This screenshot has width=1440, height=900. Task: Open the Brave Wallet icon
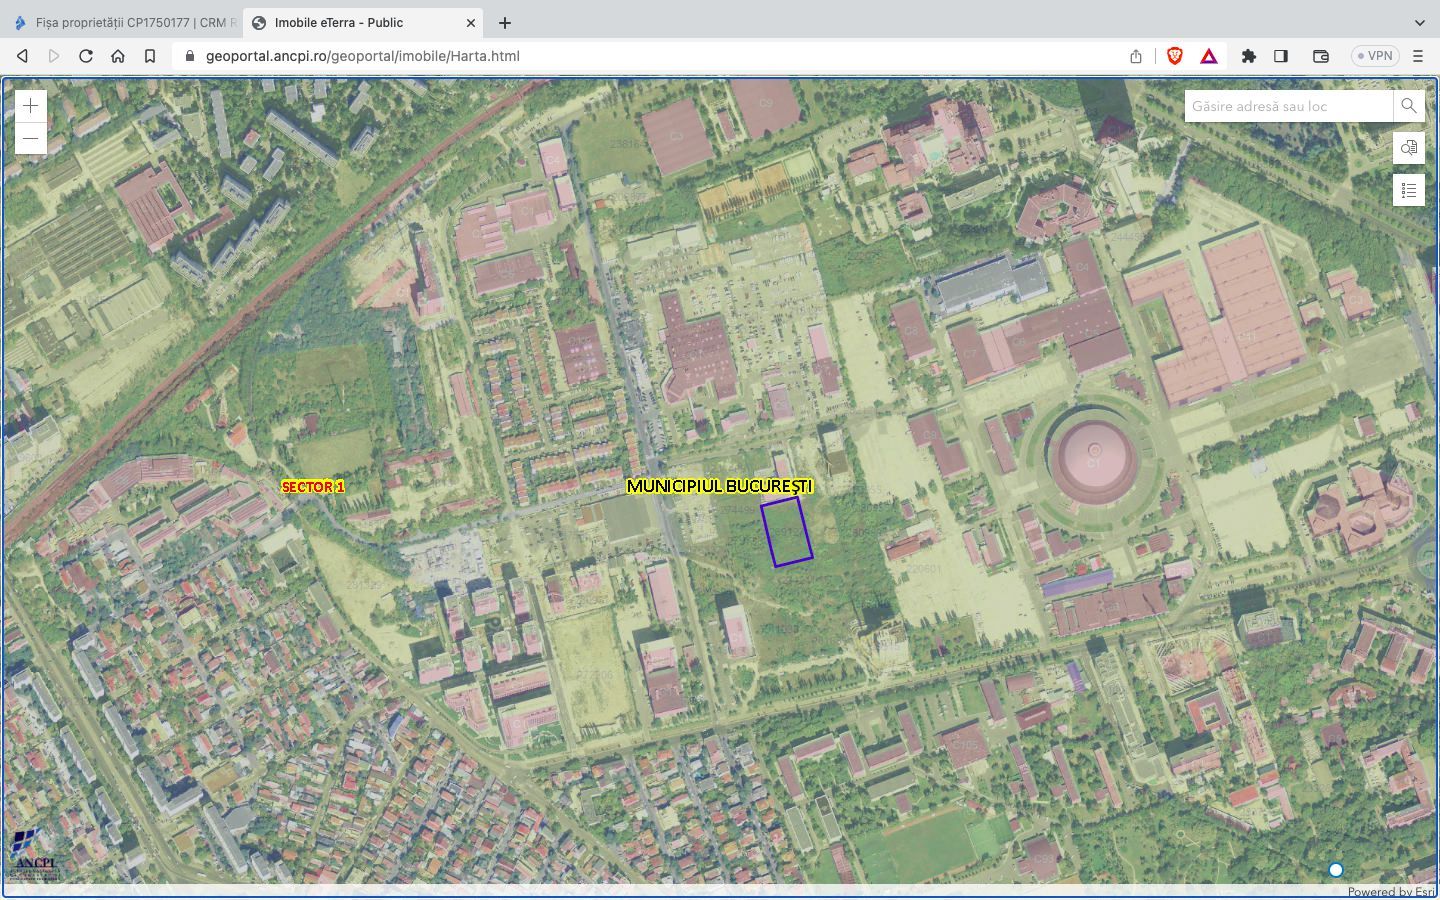click(x=1320, y=56)
